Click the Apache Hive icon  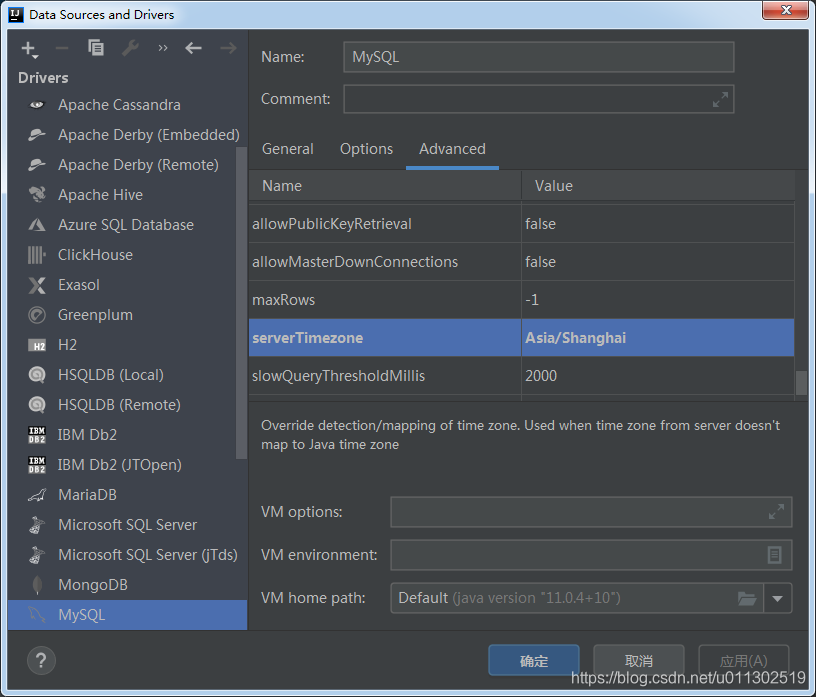pyautogui.click(x=37, y=195)
